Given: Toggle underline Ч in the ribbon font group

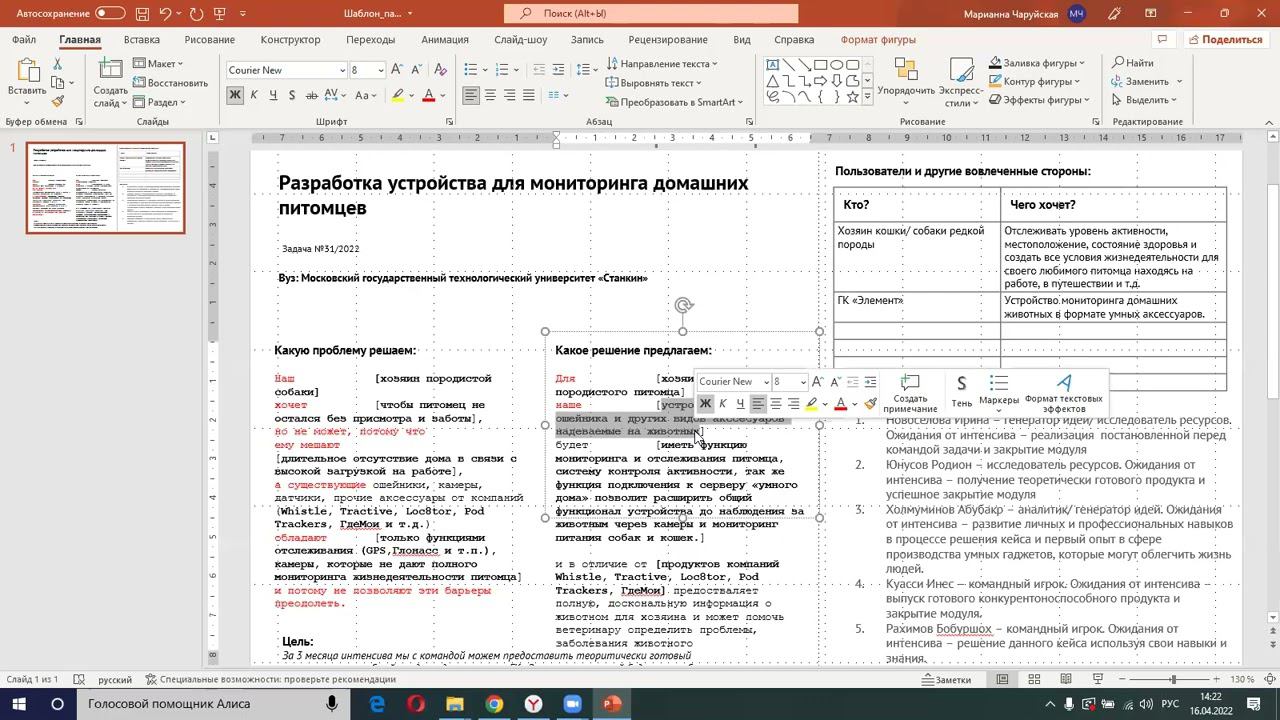Looking at the screenshot, I should [272, 95].
